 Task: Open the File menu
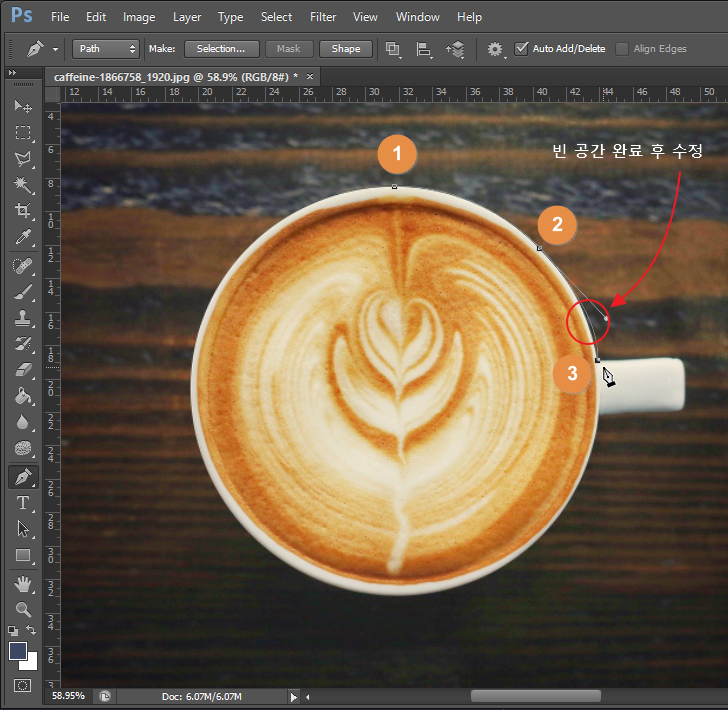60,17
